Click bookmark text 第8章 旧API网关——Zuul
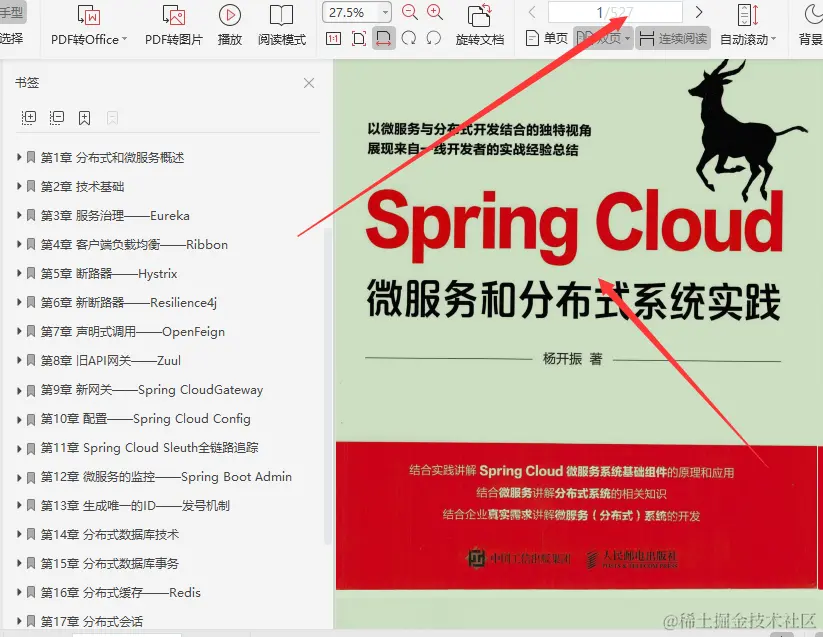Viewport: 823px width, 637px height. 111,360
